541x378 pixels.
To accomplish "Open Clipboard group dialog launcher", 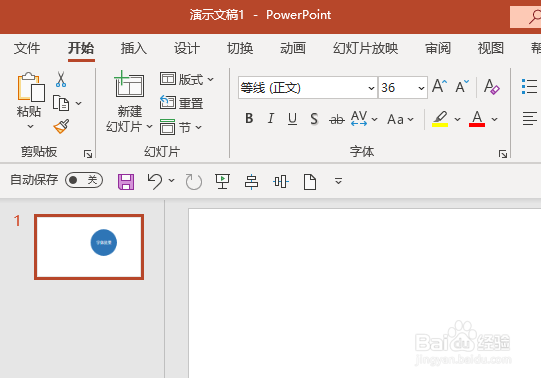I will pyautogui.click(x=88, y=154).
